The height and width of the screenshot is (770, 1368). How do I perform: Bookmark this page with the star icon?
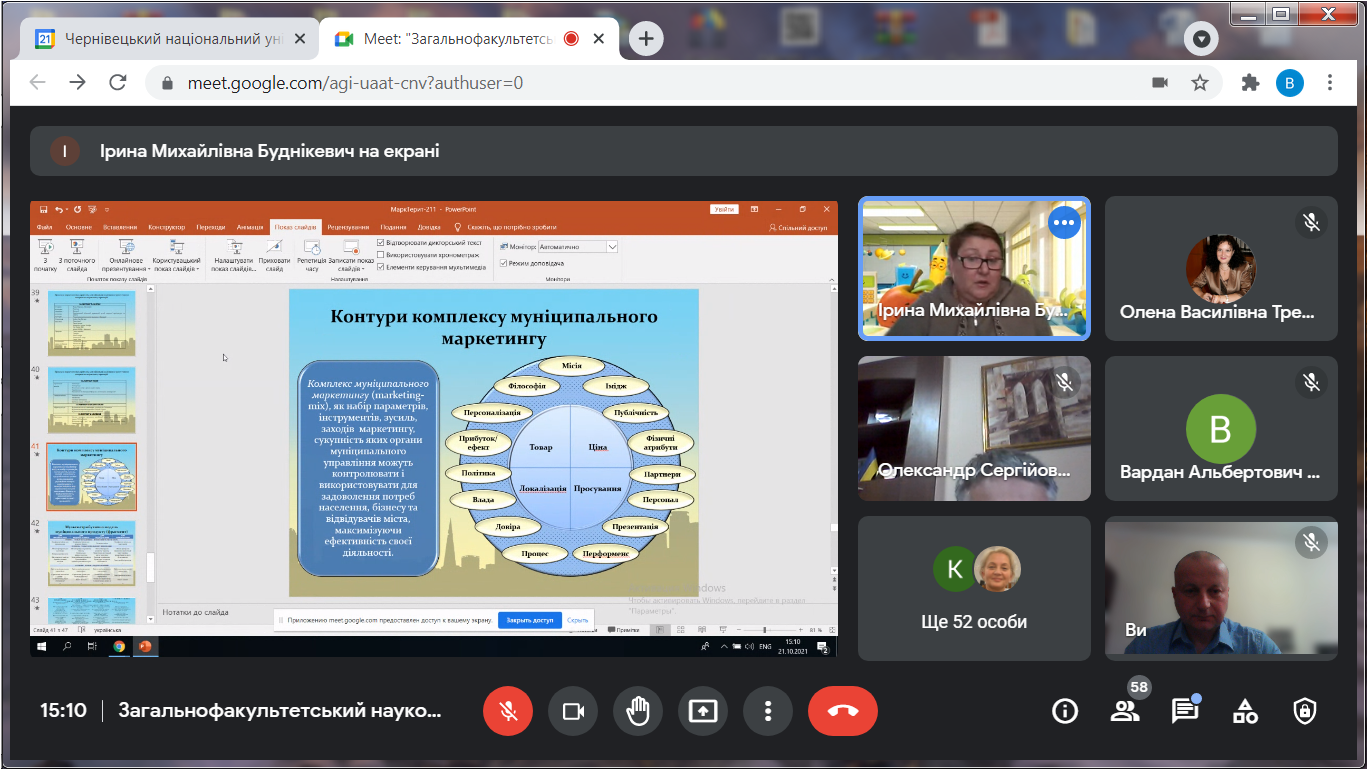(1200, 83)
